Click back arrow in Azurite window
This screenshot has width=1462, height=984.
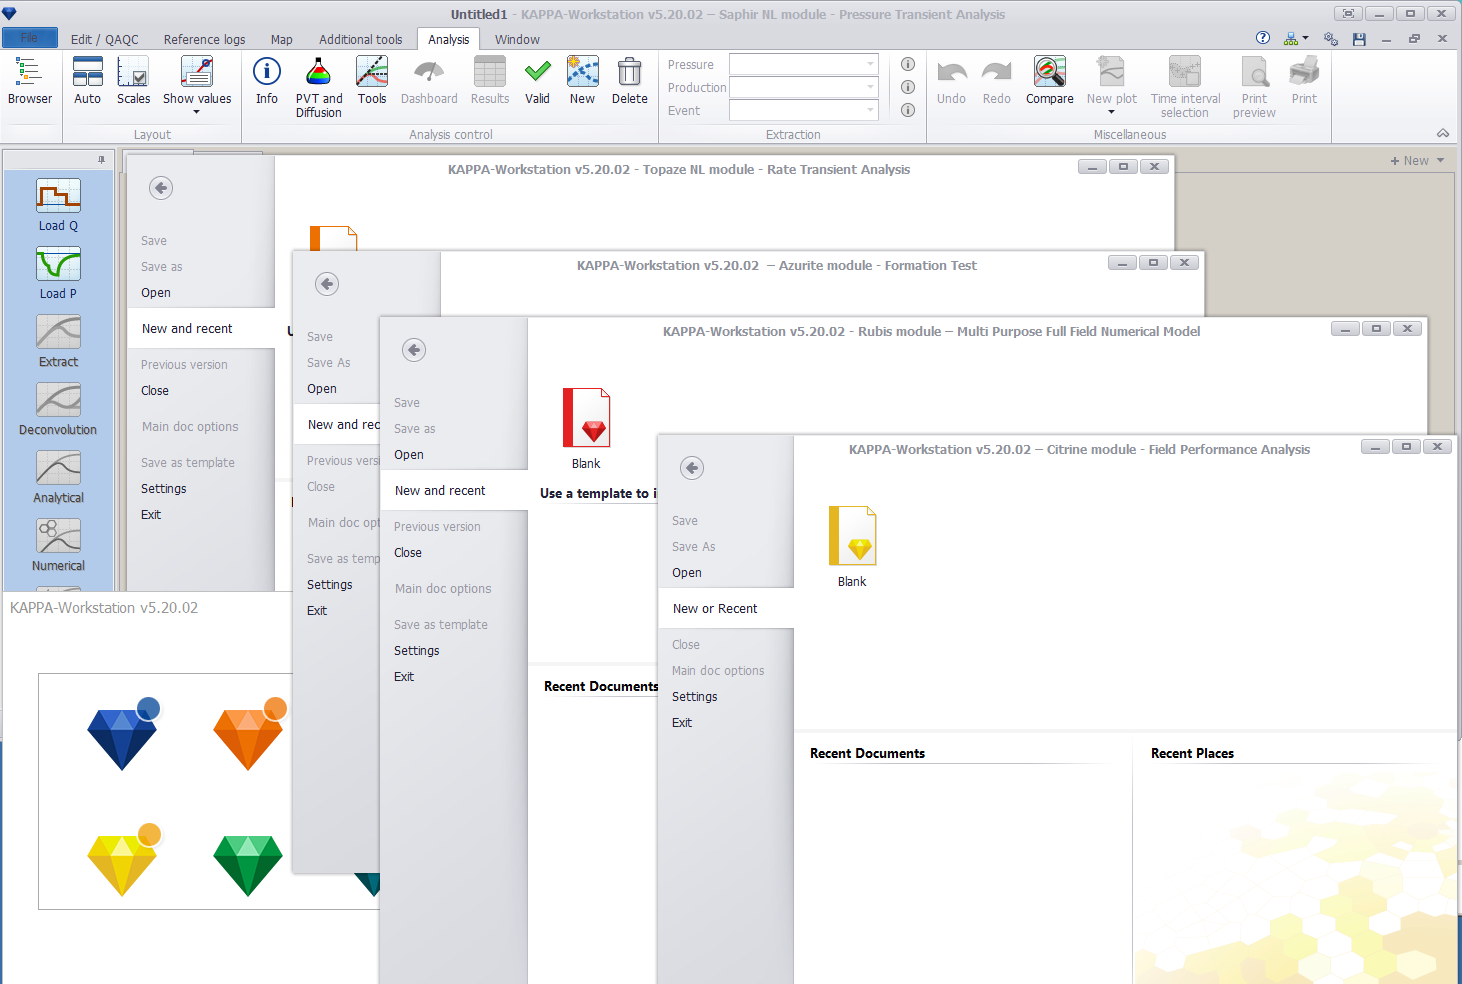(x=327, y=284)
